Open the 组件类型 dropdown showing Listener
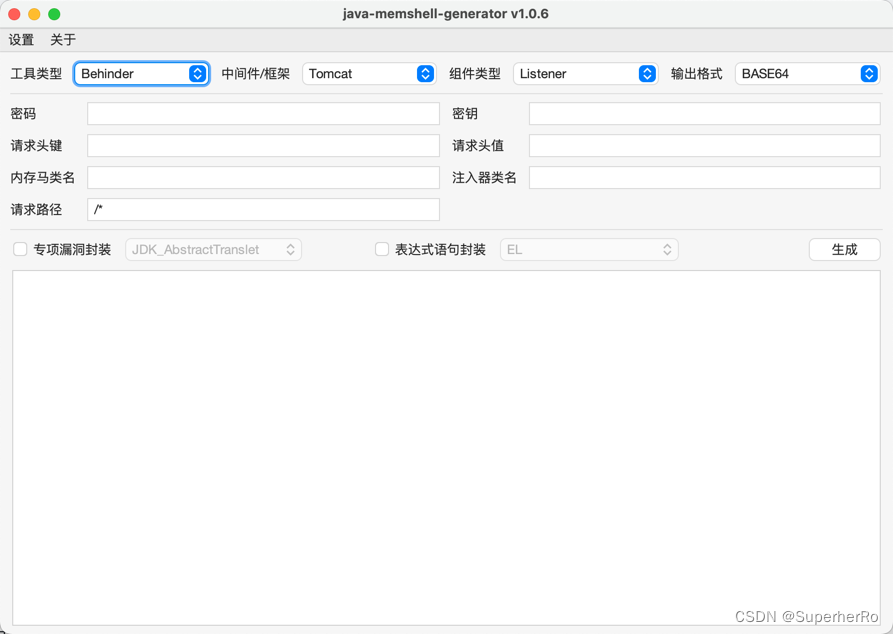Image resolution: width=893 pixels, height=634 pixels. tap(585, 73)
